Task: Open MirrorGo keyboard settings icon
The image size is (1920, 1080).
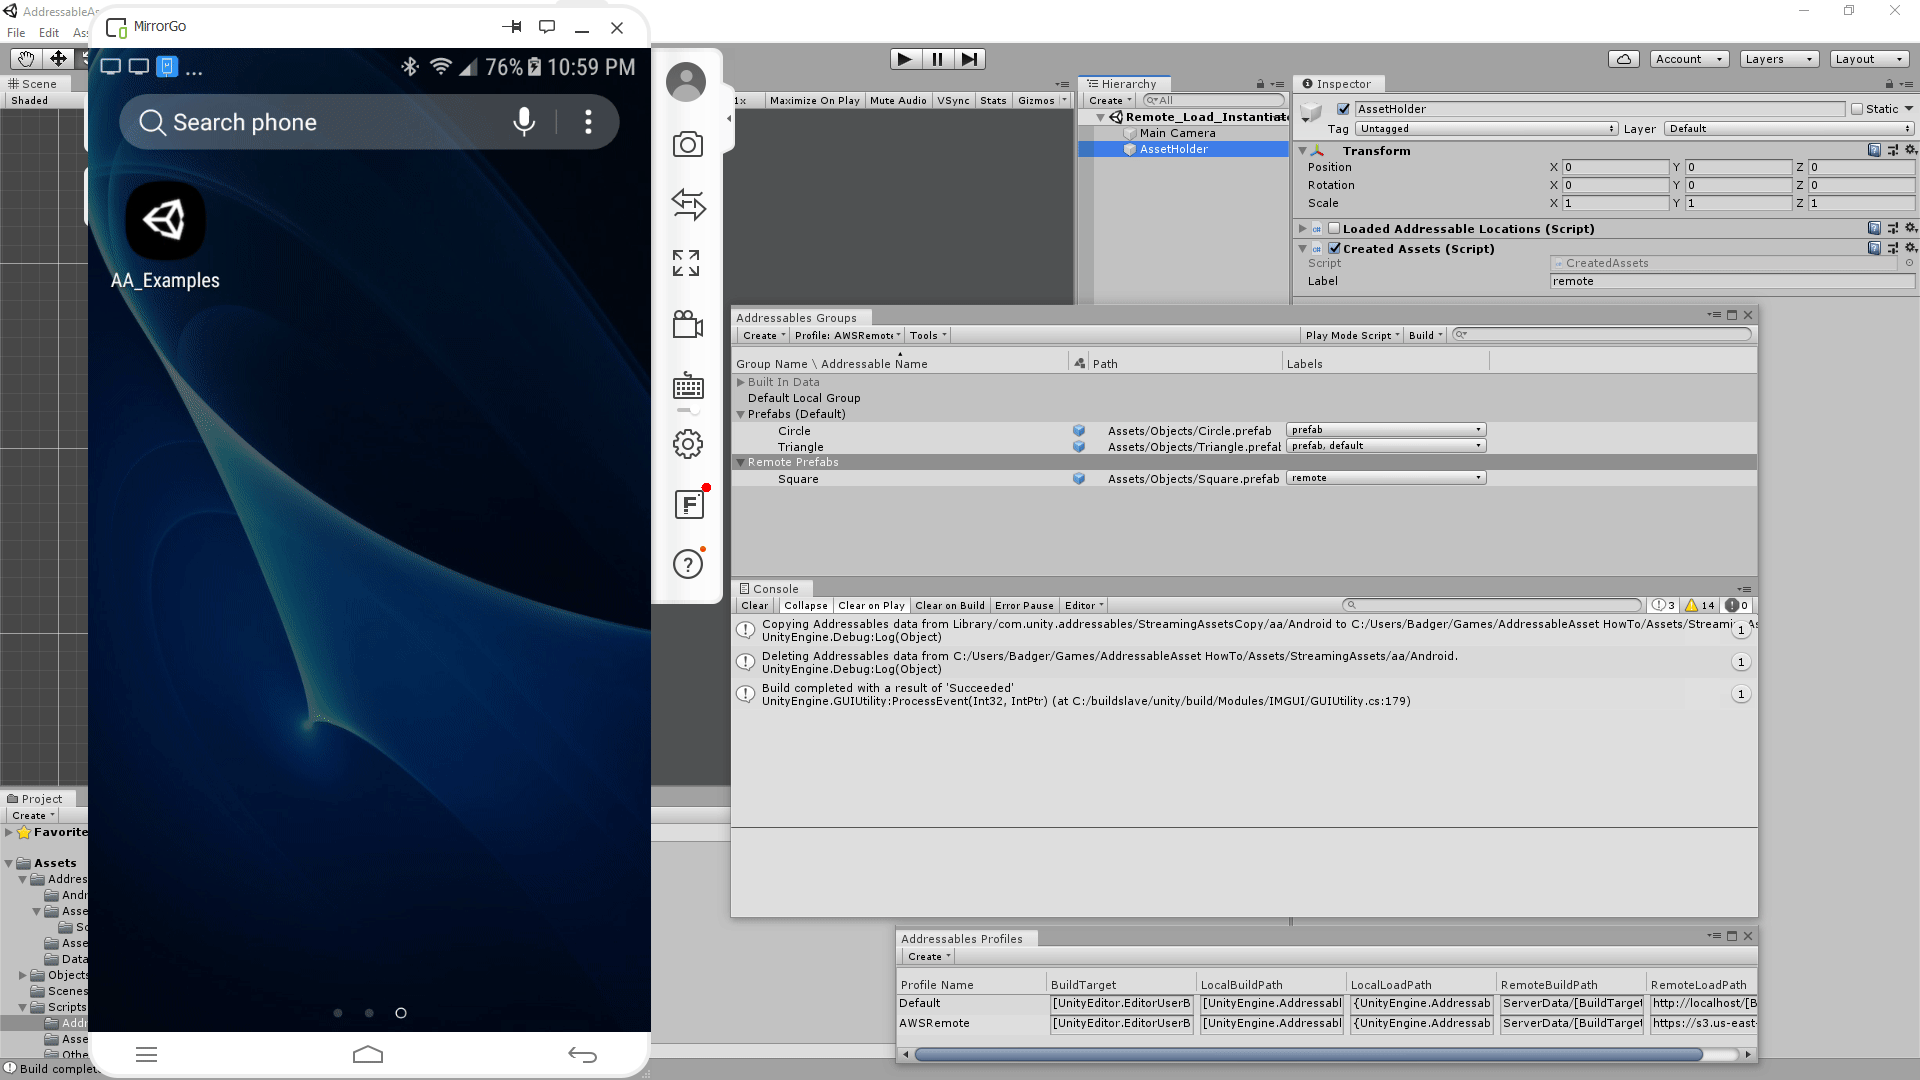Action: pos(687,386)
